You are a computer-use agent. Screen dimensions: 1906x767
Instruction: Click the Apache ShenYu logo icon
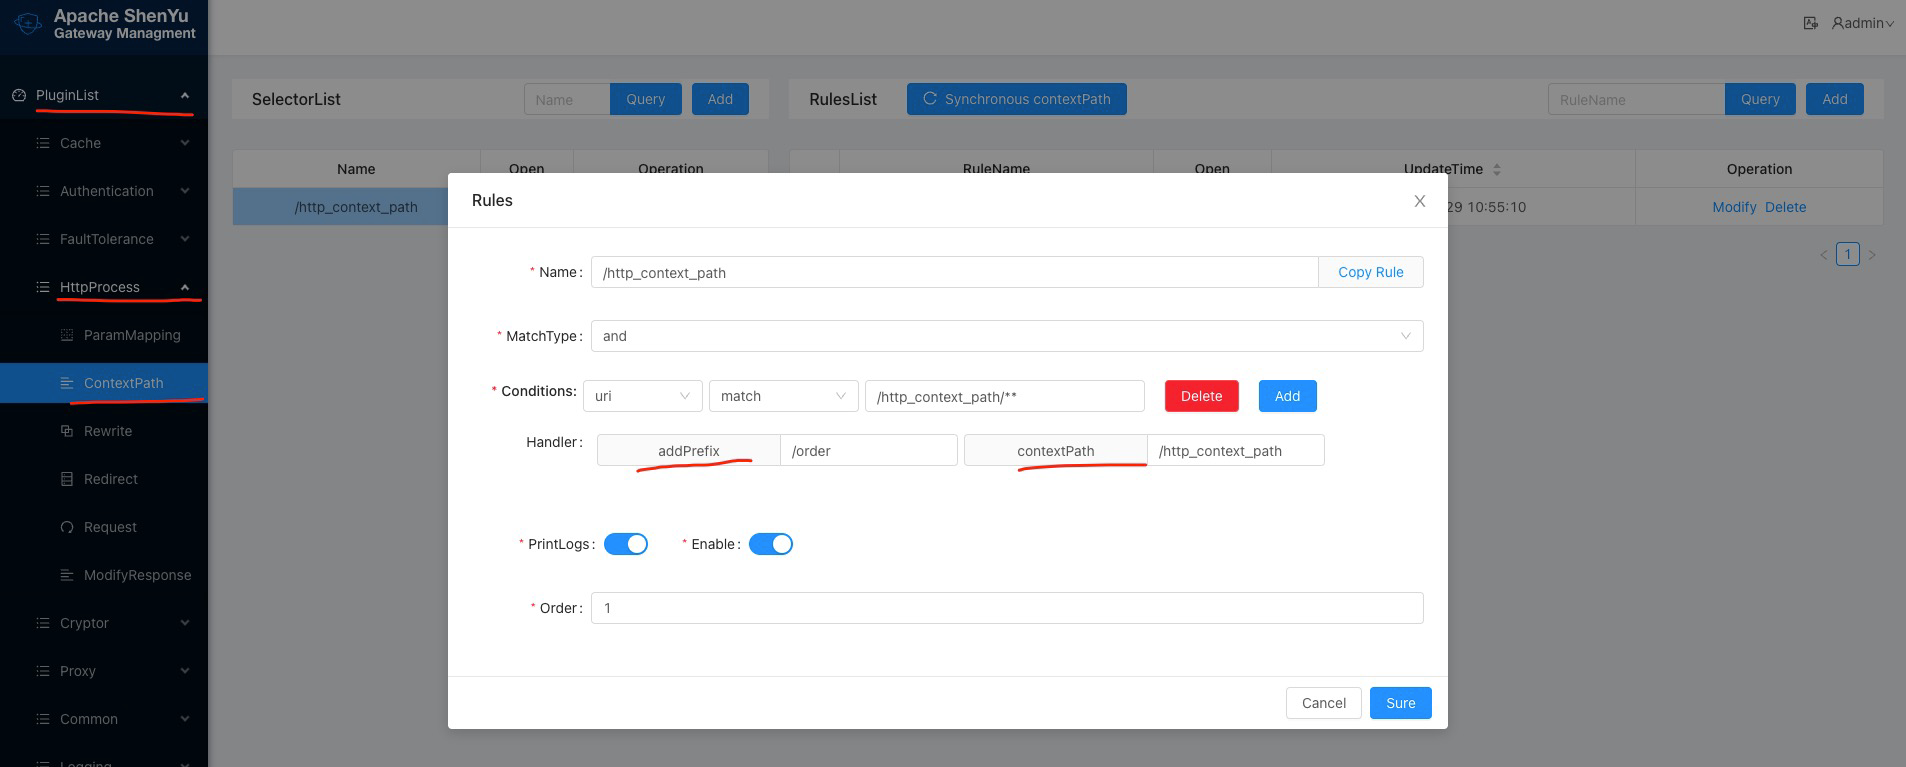tap(28, 24)
